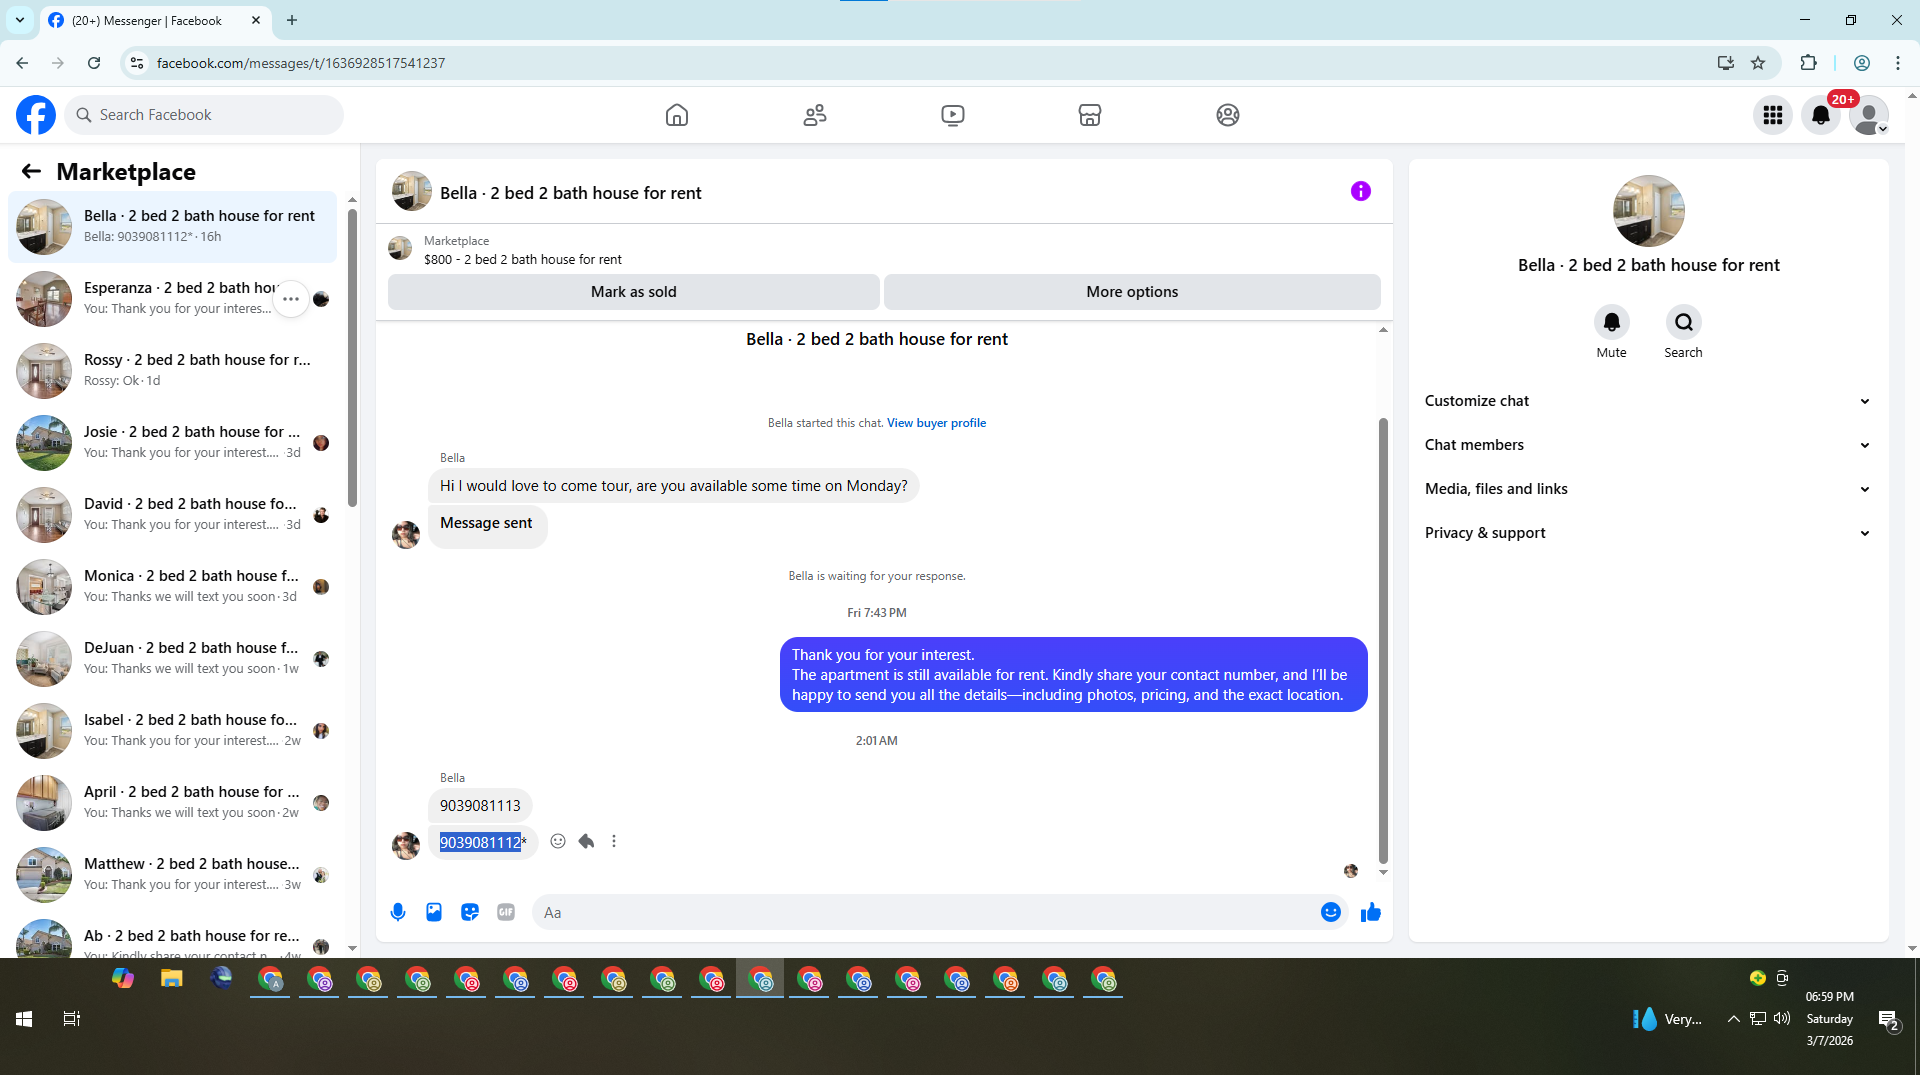The image size is (1920, 1075).
Task: Open the Marketplace storefront icon
Action: pos(1090,115)
